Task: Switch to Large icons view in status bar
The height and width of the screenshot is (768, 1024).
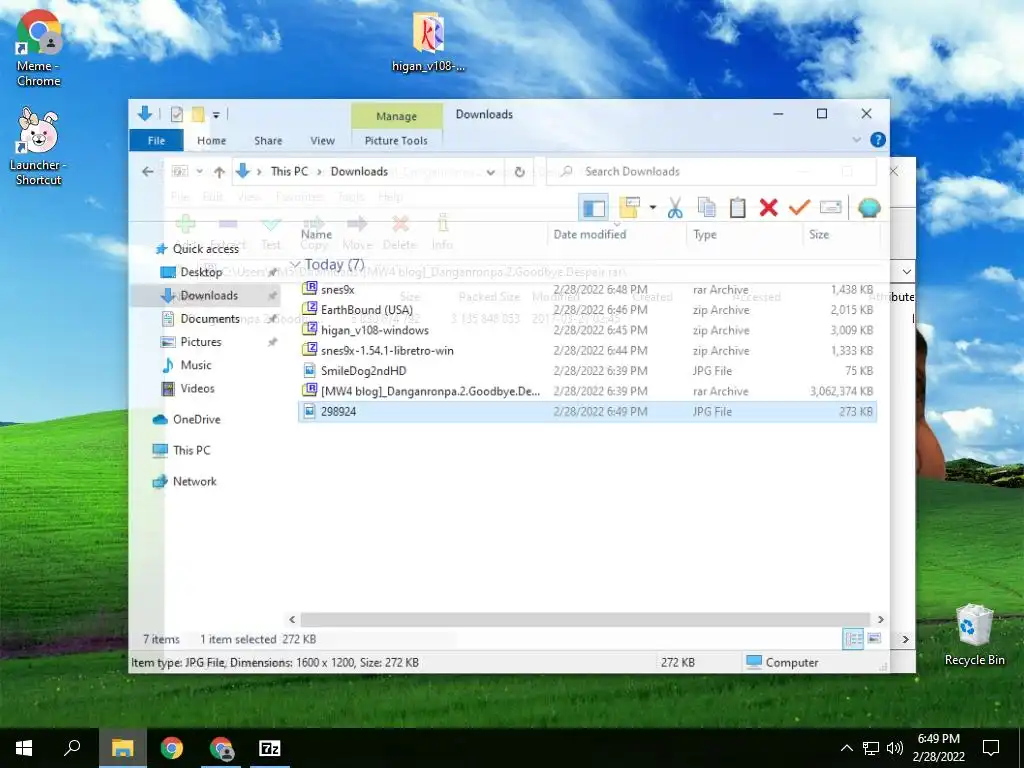Action: (874, 639)
